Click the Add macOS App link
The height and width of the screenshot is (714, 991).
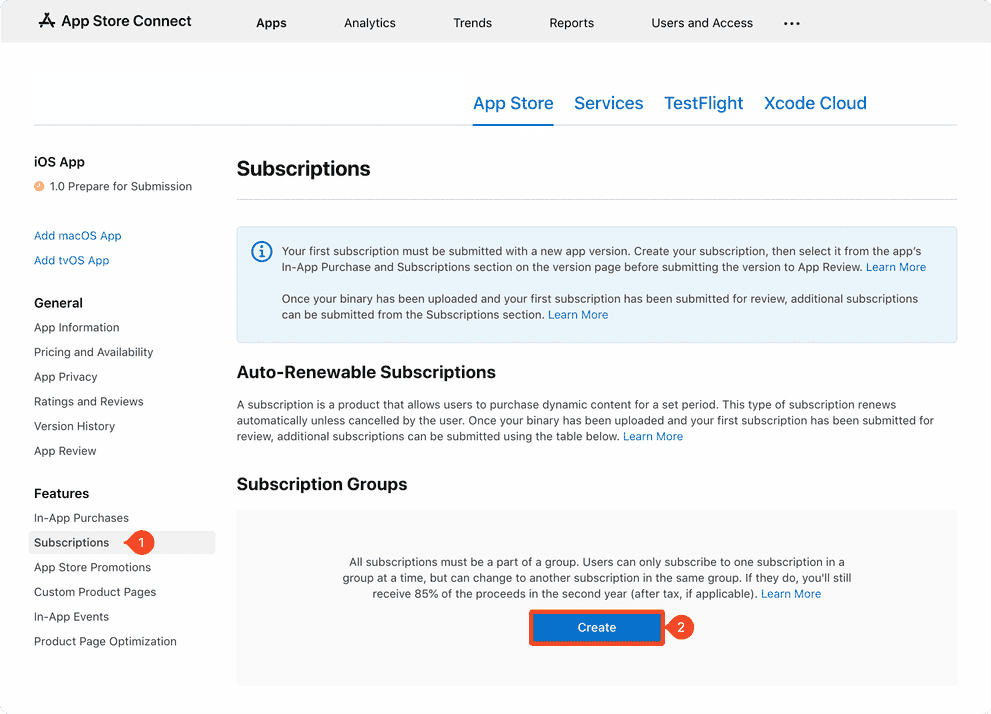pyautogui.click(x=78, y=236)
